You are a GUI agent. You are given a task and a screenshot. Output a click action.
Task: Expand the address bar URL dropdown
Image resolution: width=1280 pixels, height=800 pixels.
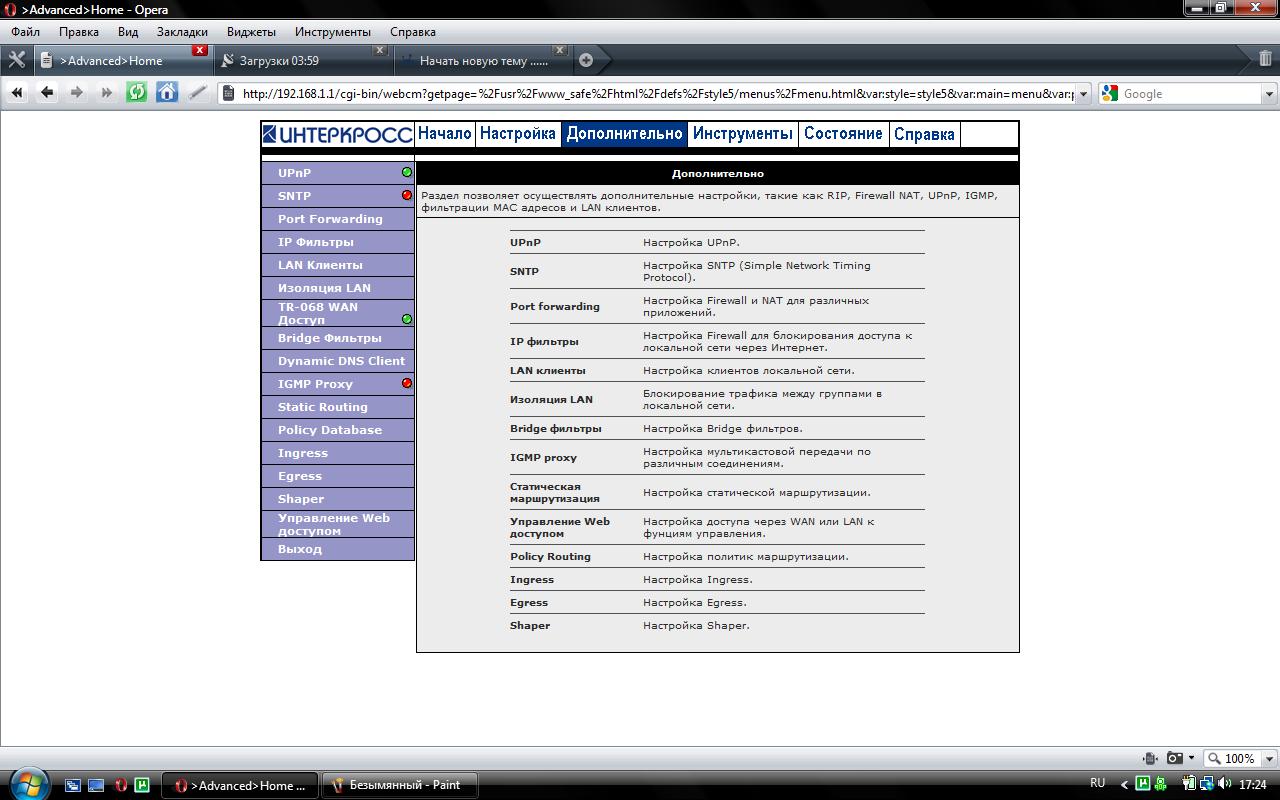point(1084,94)
